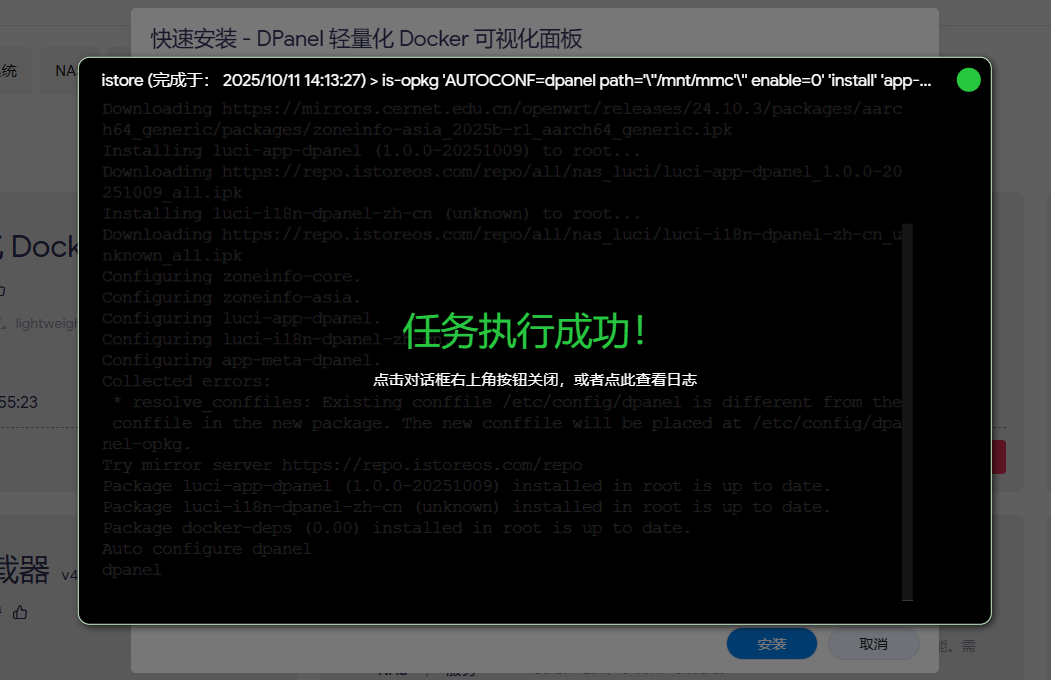Close the log dialog with green circle button
This screenshot has height=680, width=1051.
click(968, 80)
